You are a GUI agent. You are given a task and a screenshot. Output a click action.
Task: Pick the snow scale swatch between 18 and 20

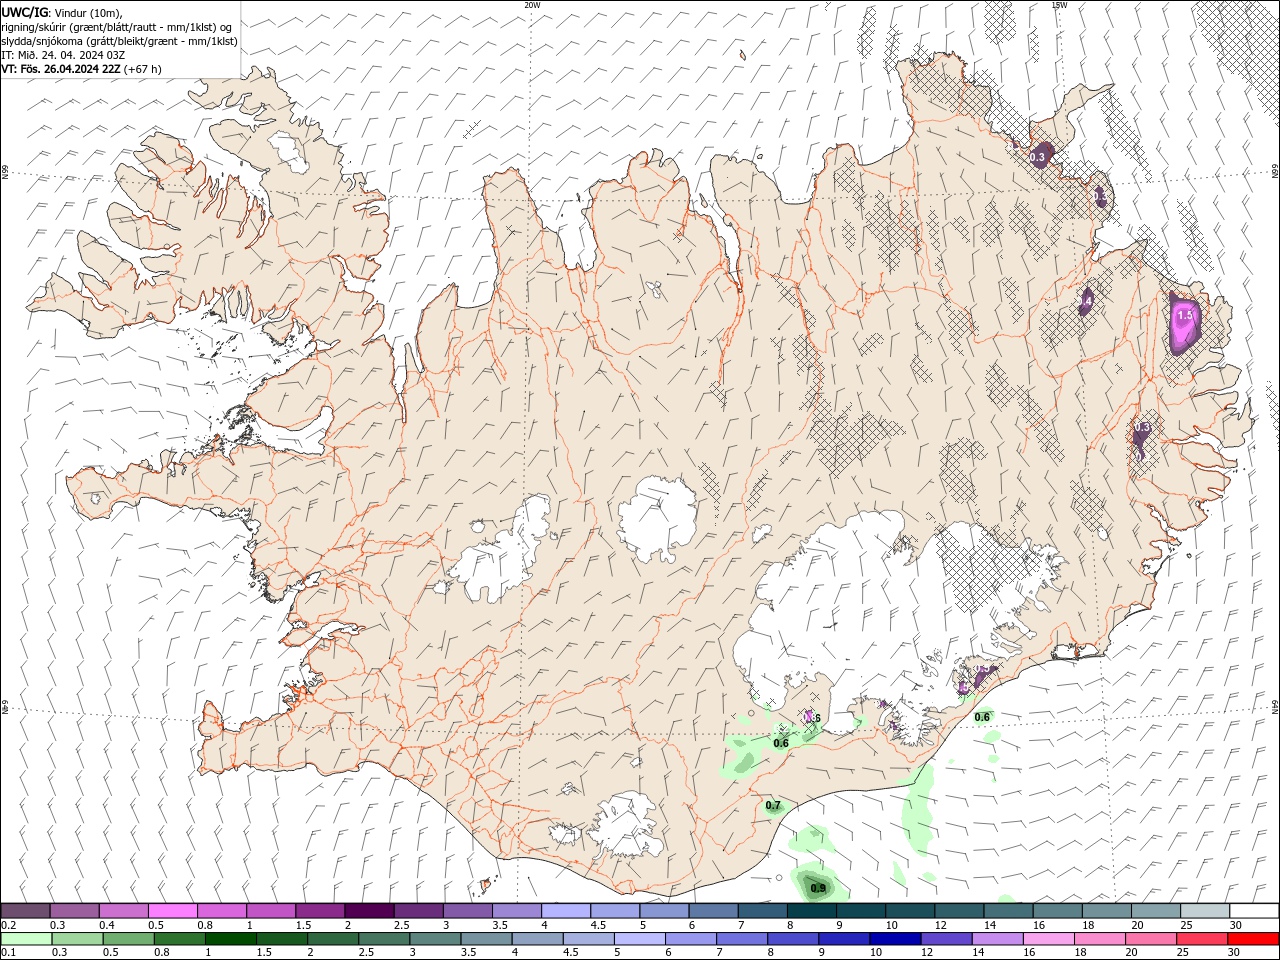tap(1107, 910)
